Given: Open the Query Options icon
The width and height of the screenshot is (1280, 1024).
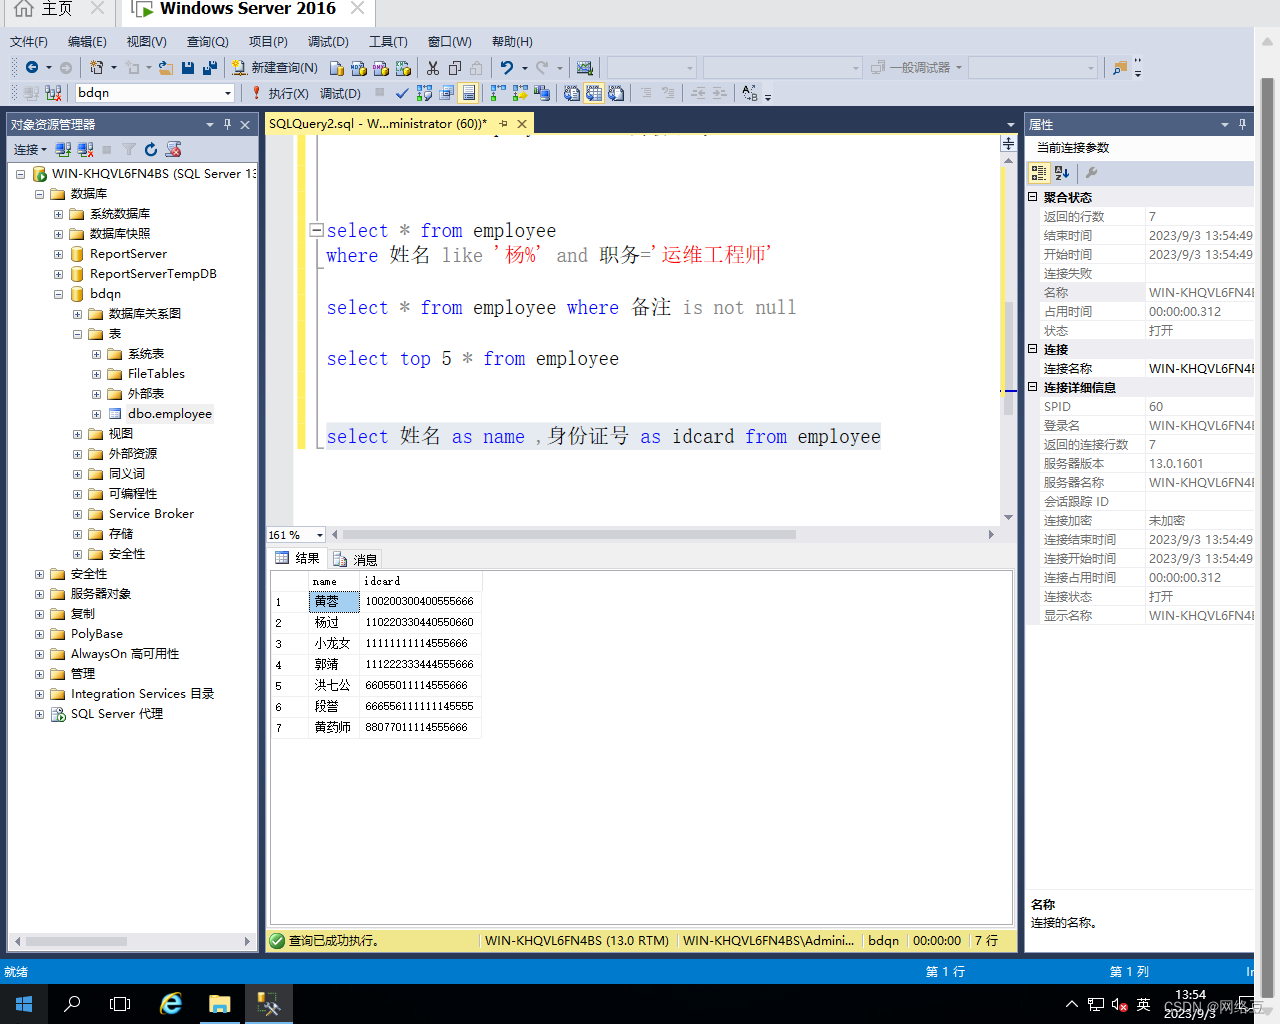Looking at the screenshot, I should (x=446, y=93).
